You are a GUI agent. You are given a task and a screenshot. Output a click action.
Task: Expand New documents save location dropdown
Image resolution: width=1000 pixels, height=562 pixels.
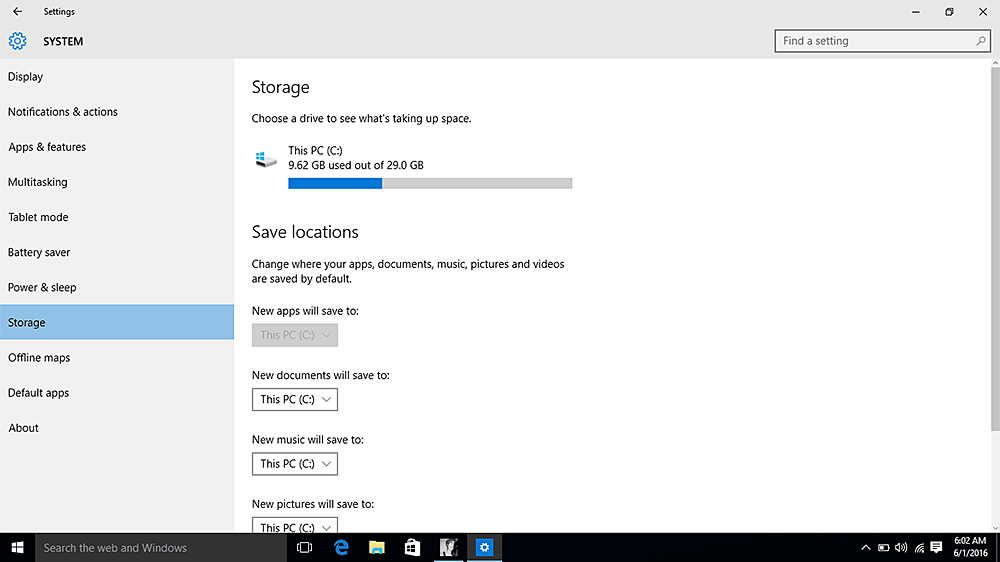(295, 399)
